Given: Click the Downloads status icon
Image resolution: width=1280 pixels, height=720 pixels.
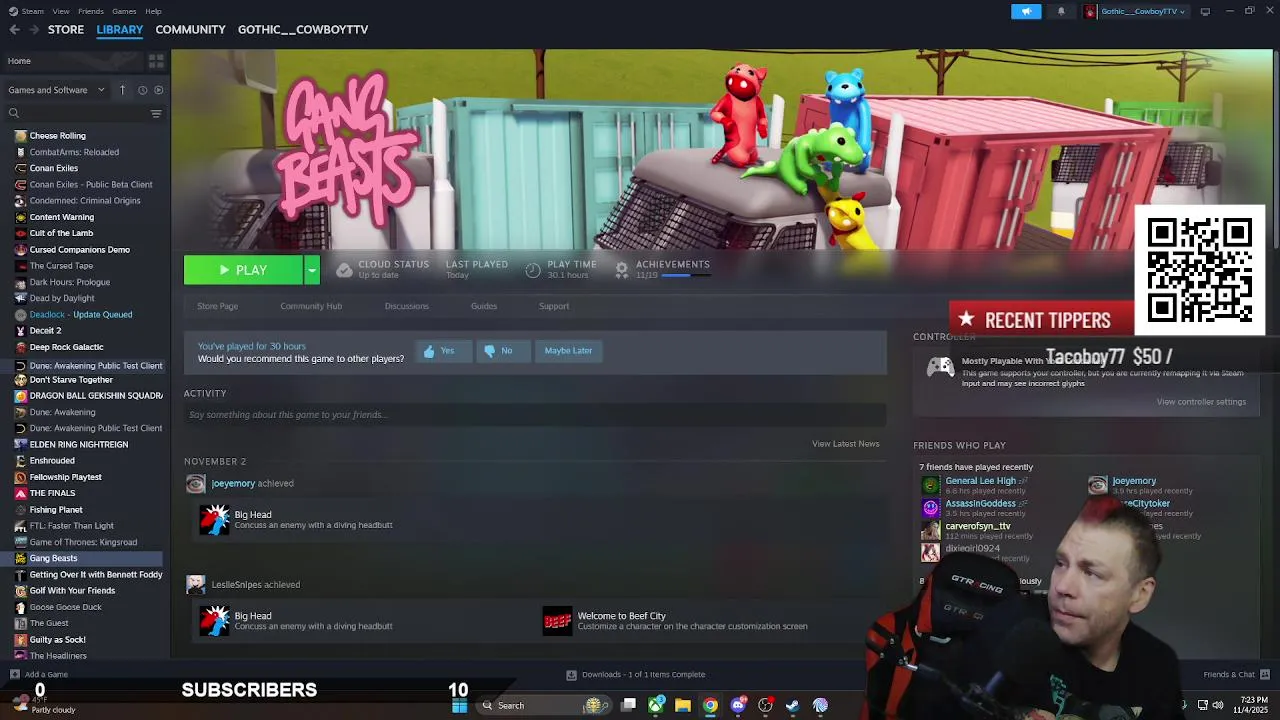Looking at the screenshot, I should [x=572, y=674].
